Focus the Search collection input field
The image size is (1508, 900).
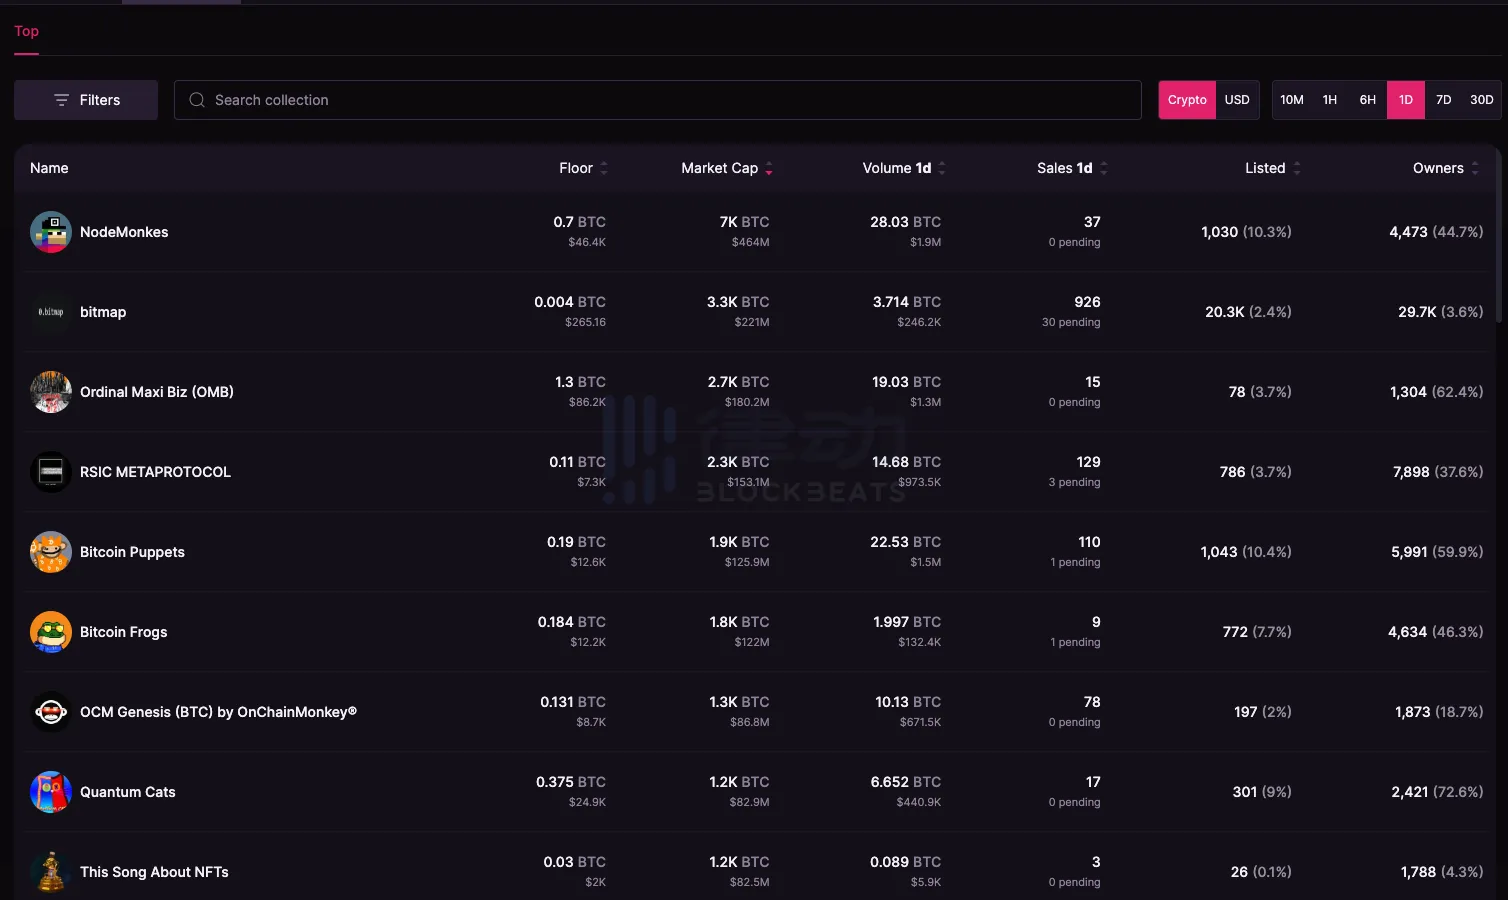point(658,100)
